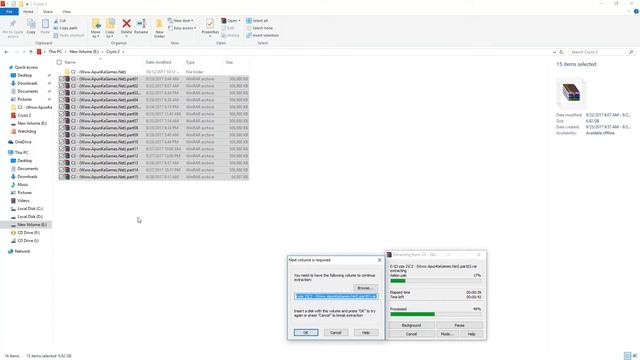
Task: Click the volume path input field
Action: 336,296
